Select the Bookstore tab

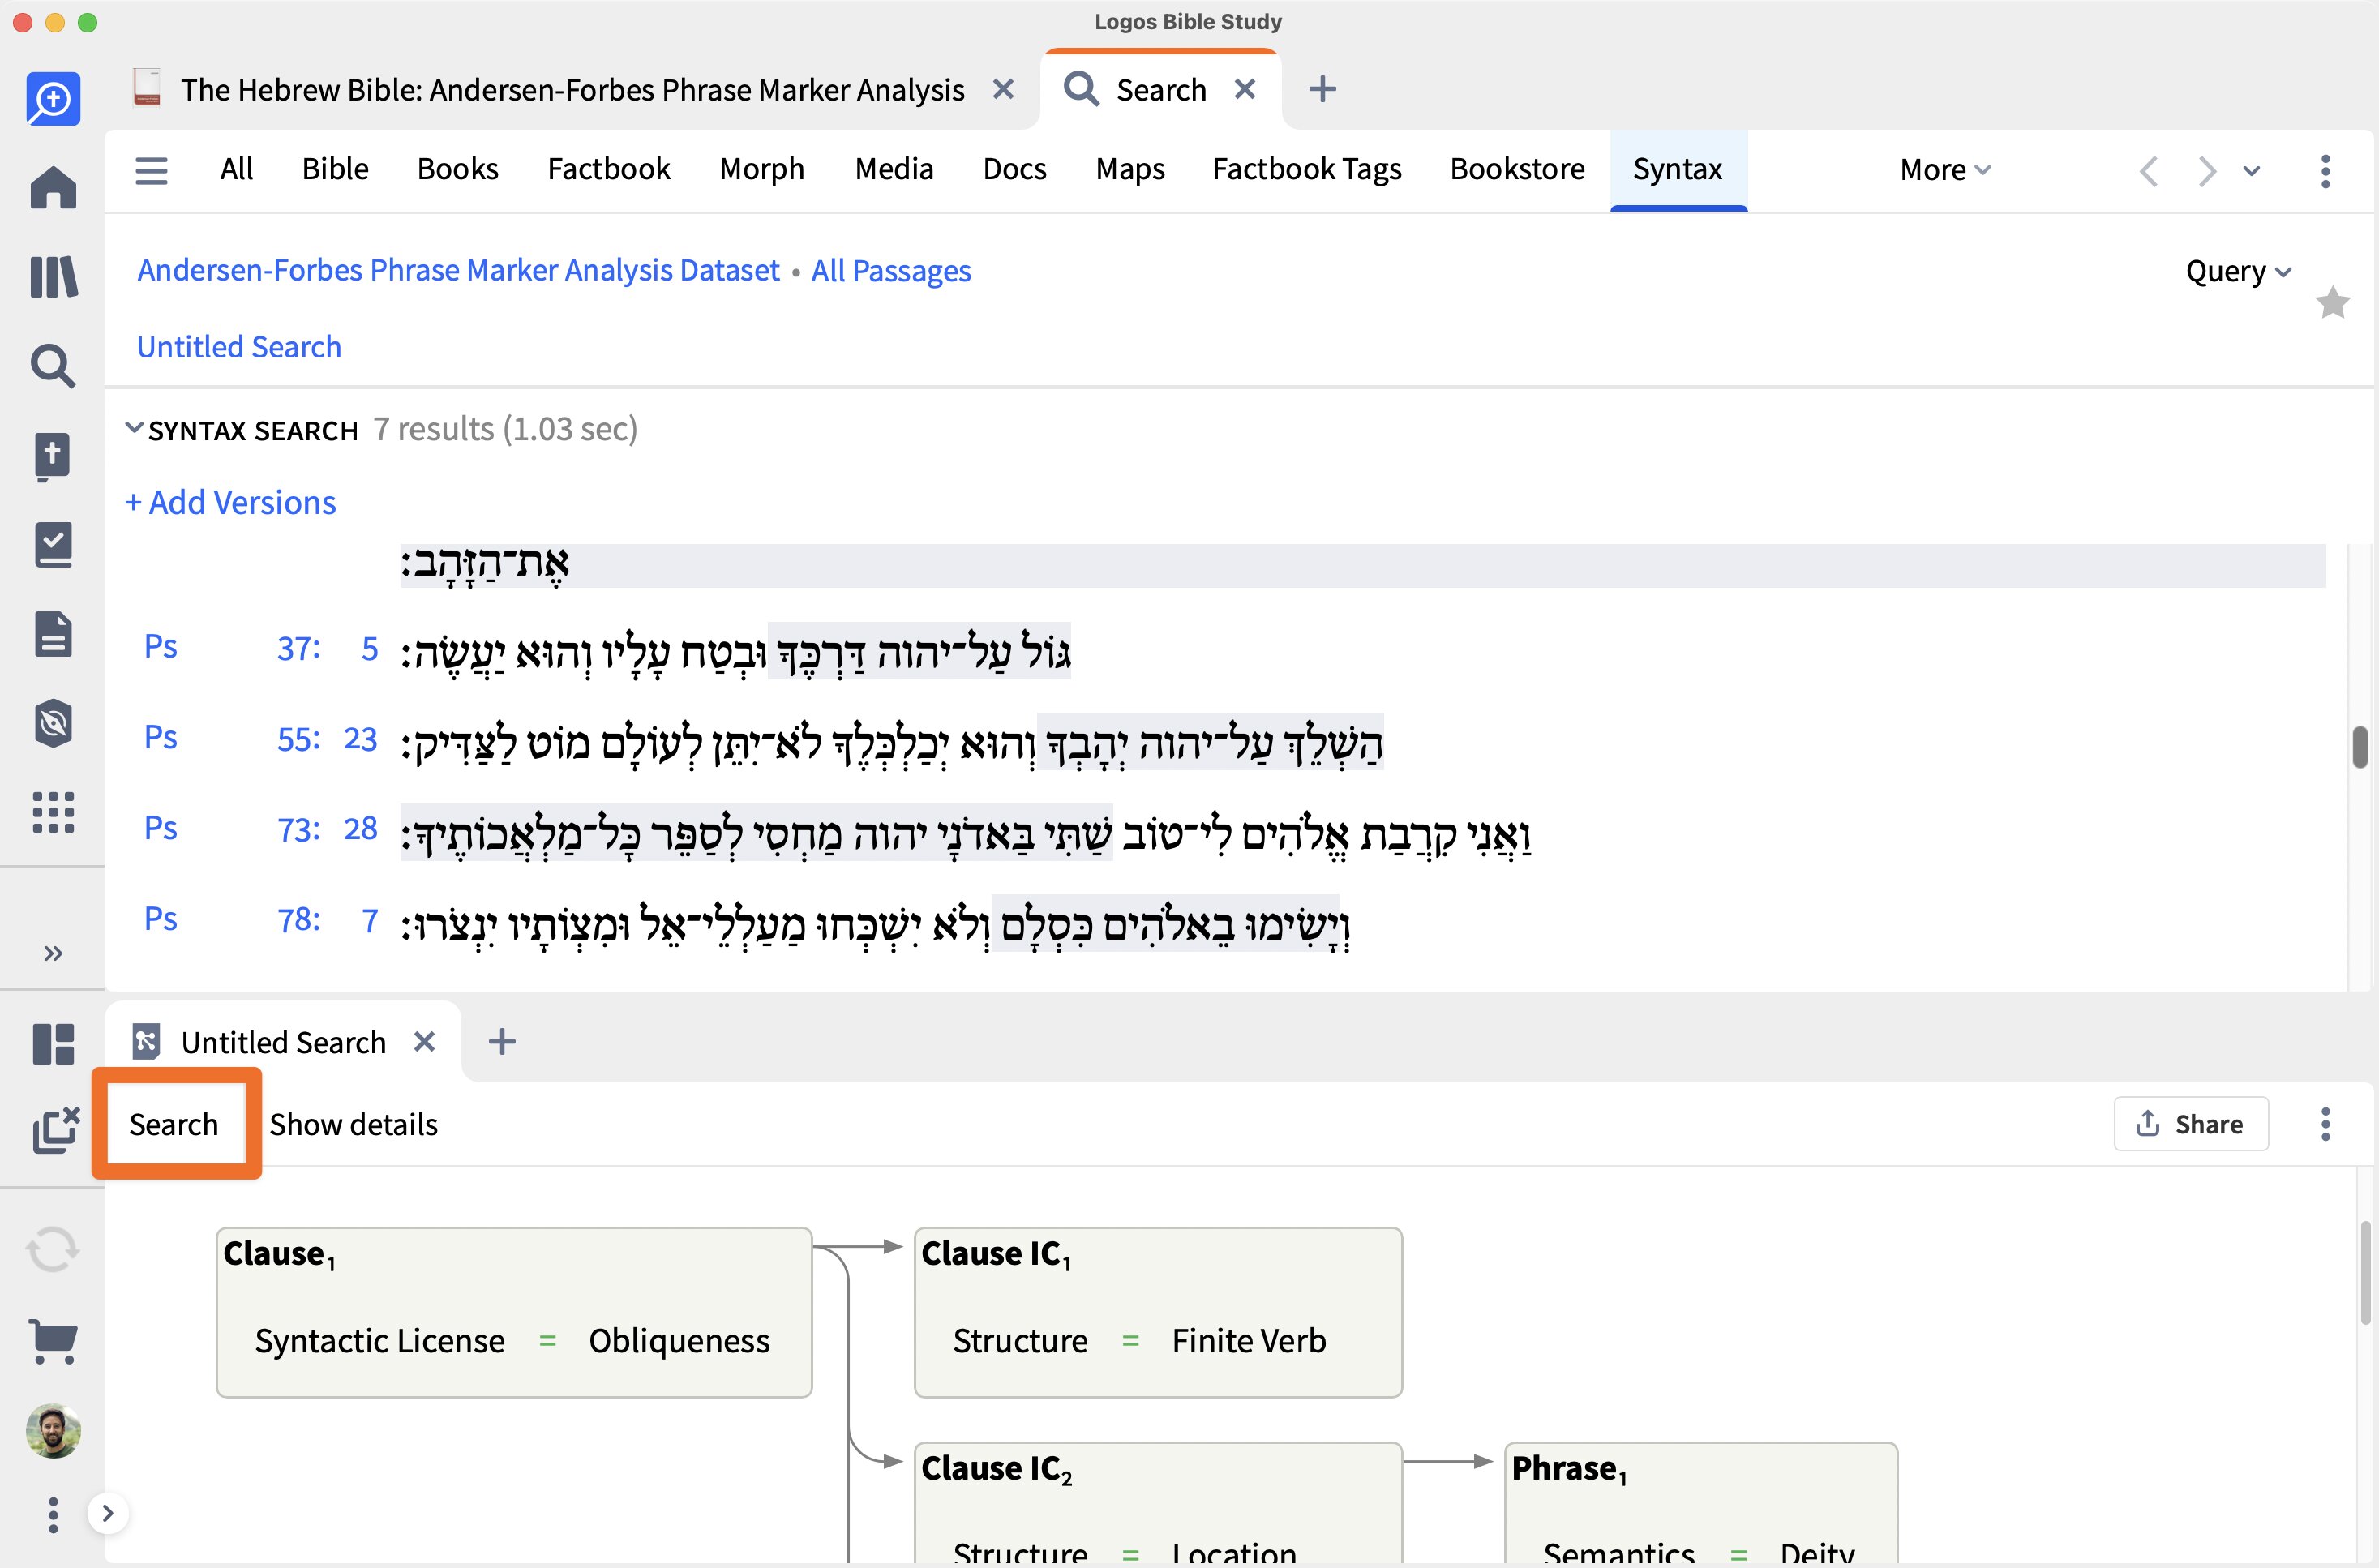pos(1517,169)
